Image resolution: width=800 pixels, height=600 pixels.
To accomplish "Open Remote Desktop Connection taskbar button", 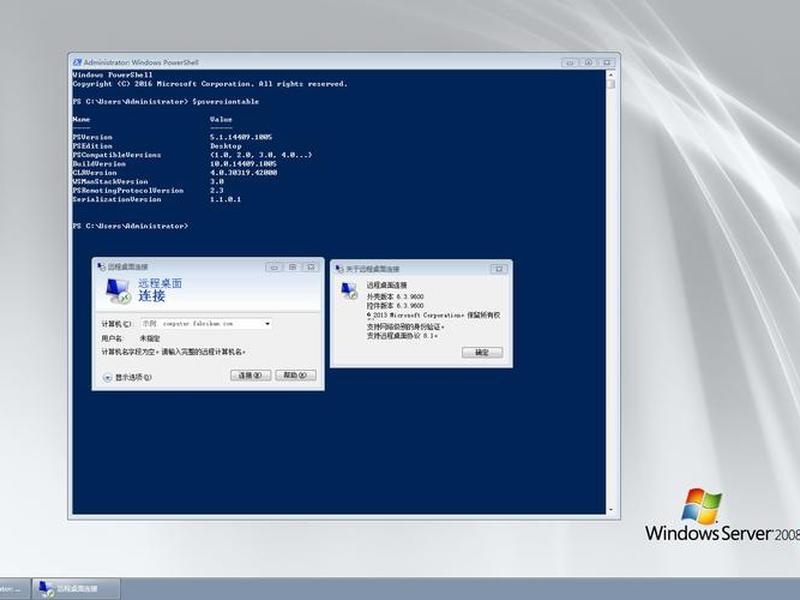I will pyautogui.click(x=76, y=589).
